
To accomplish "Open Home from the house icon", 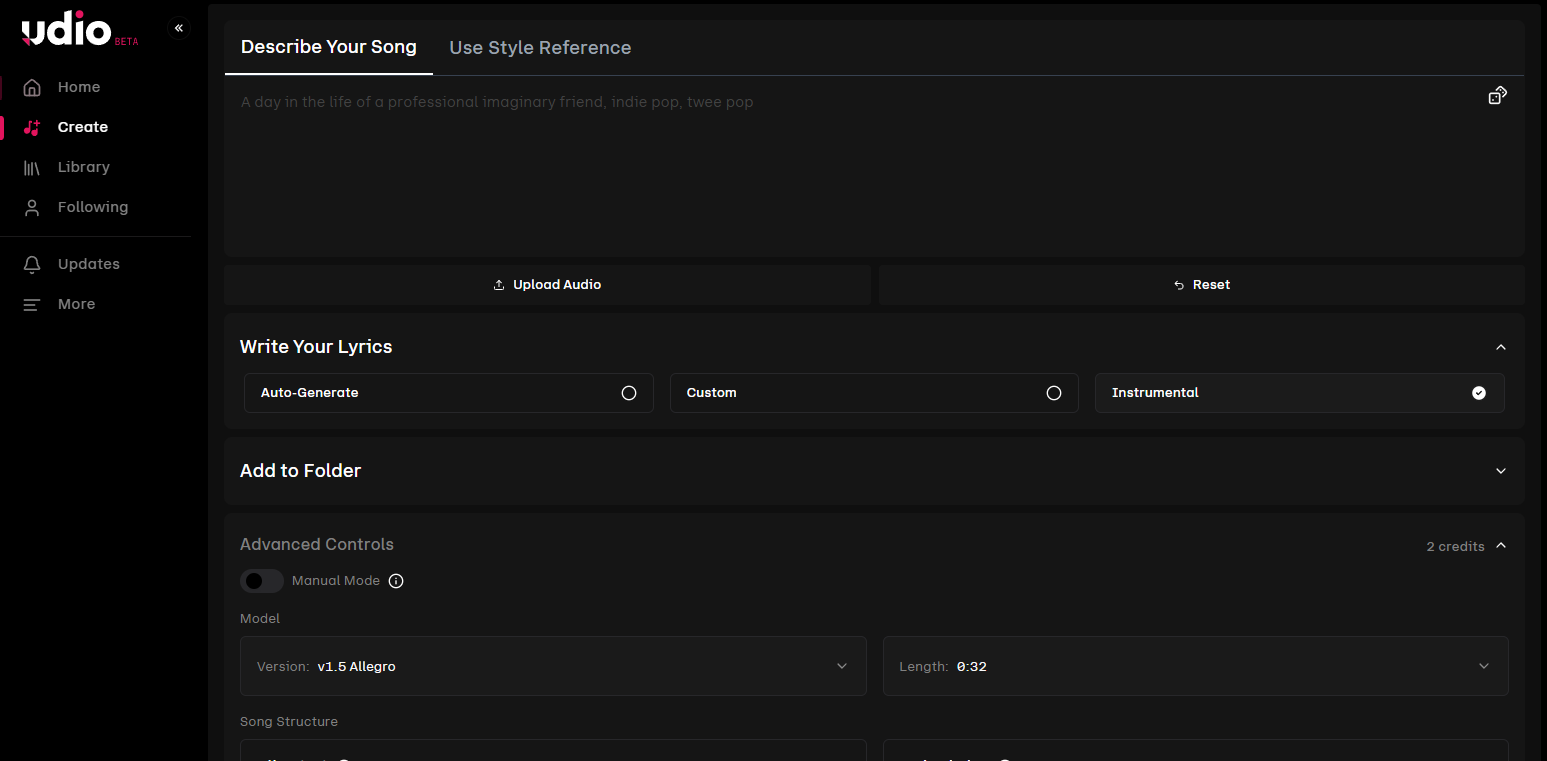I will click(x=32, y=87).
